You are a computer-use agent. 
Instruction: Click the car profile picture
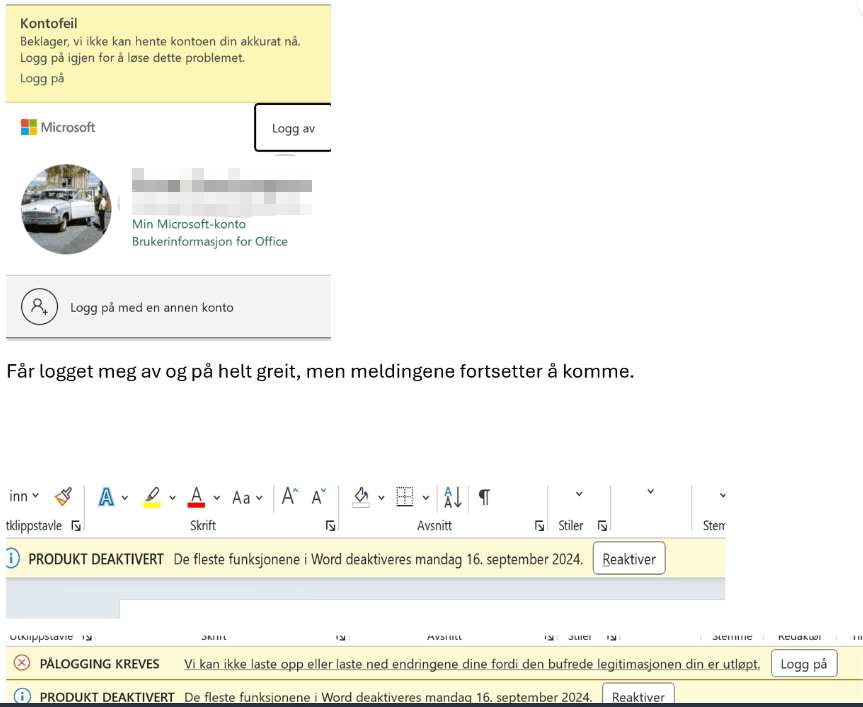[x=66, y=209]
